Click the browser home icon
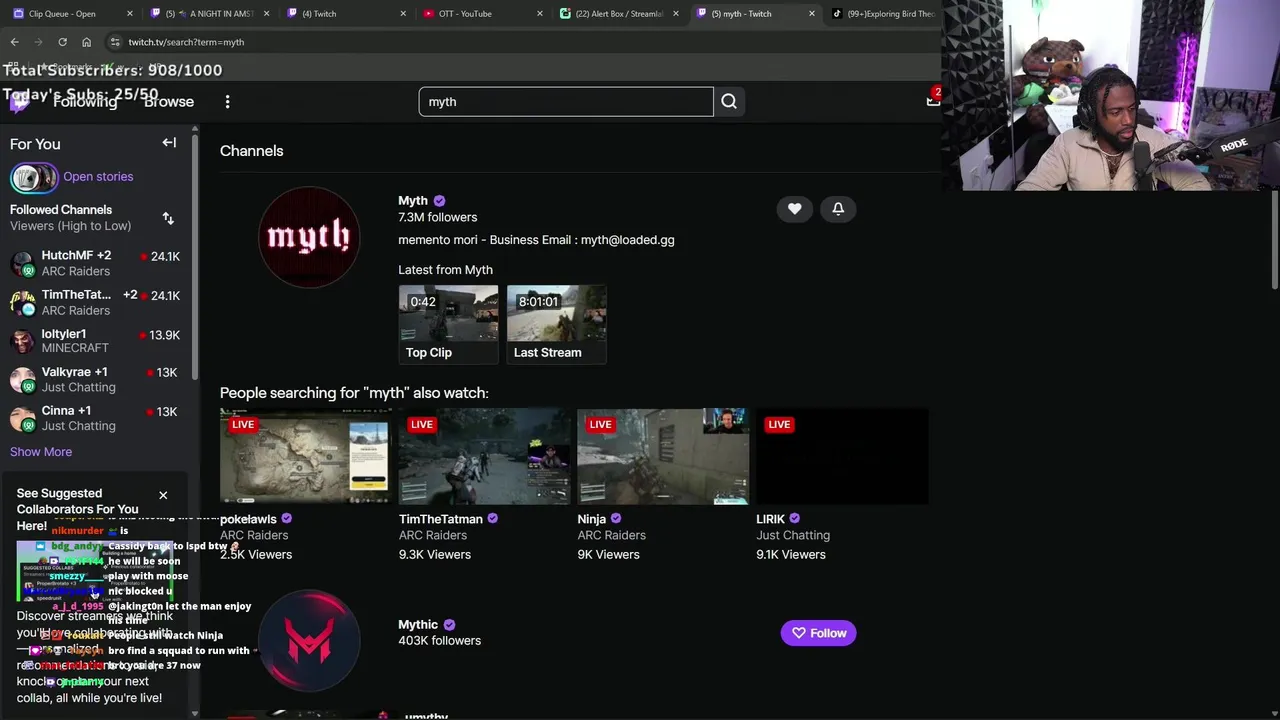 click(x=86, y=42)
